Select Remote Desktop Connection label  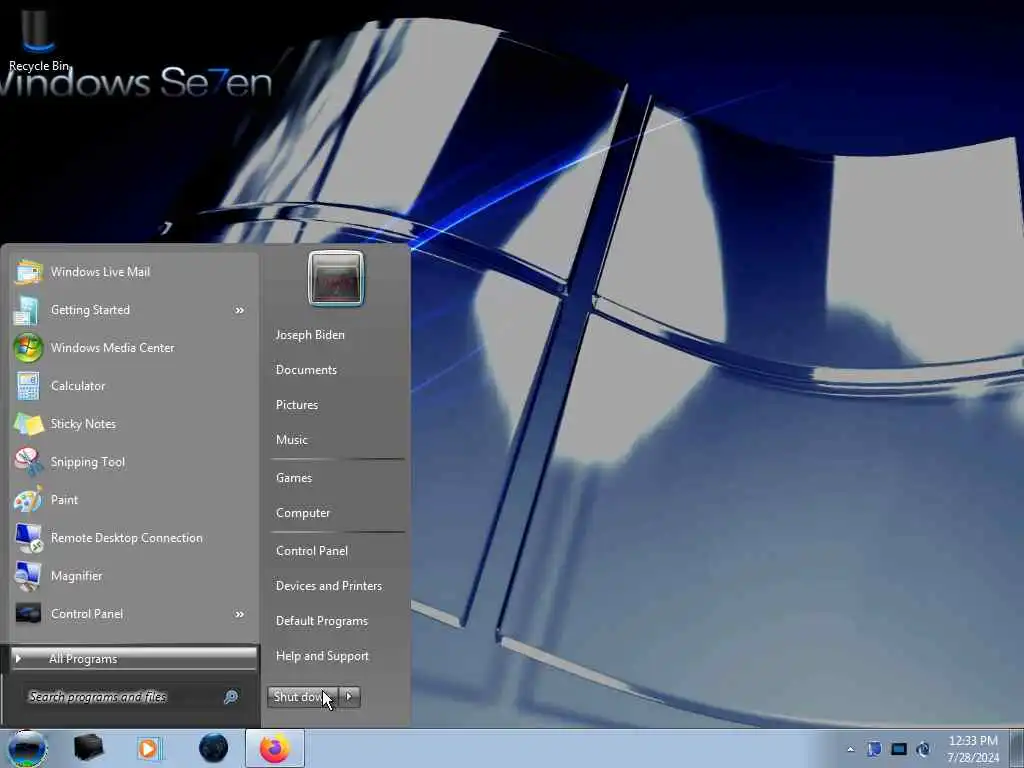[127, 538]
